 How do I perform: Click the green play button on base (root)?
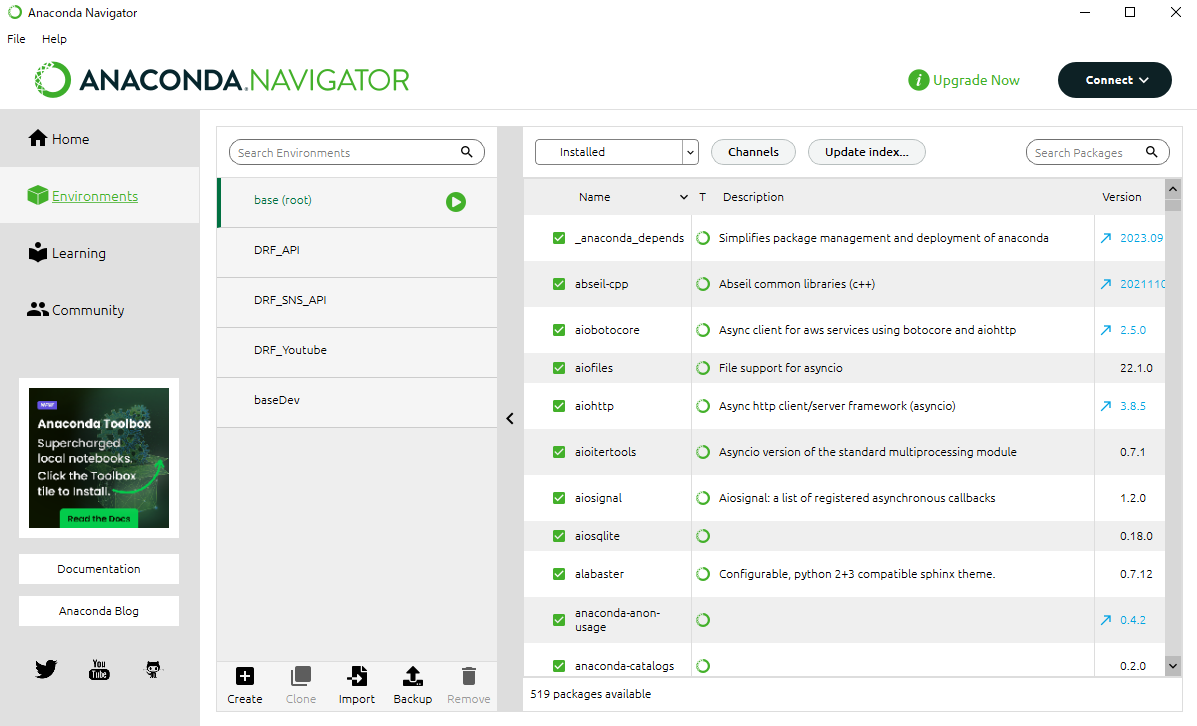(456, 202)
